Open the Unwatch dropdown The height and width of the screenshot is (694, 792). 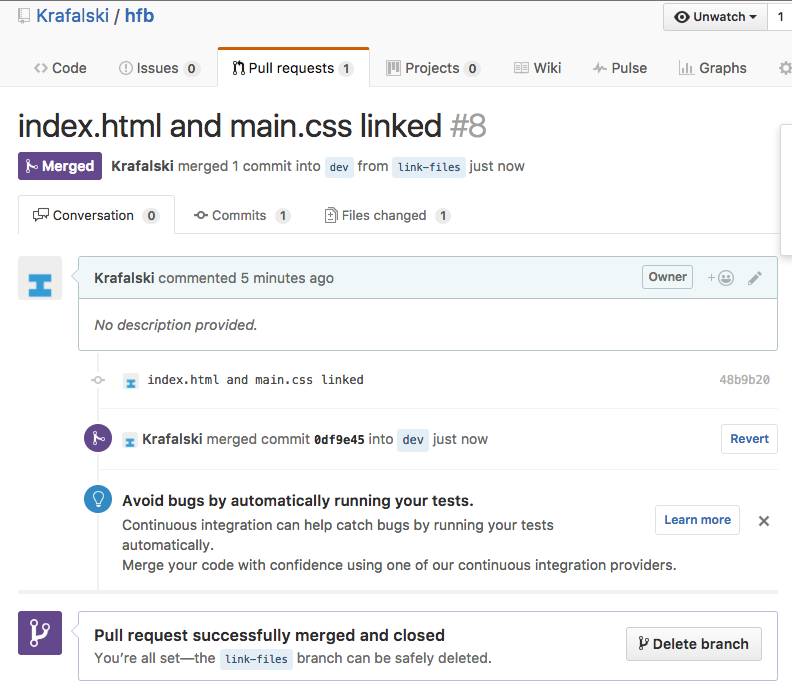pyautogui.click(x=715, y=17)
